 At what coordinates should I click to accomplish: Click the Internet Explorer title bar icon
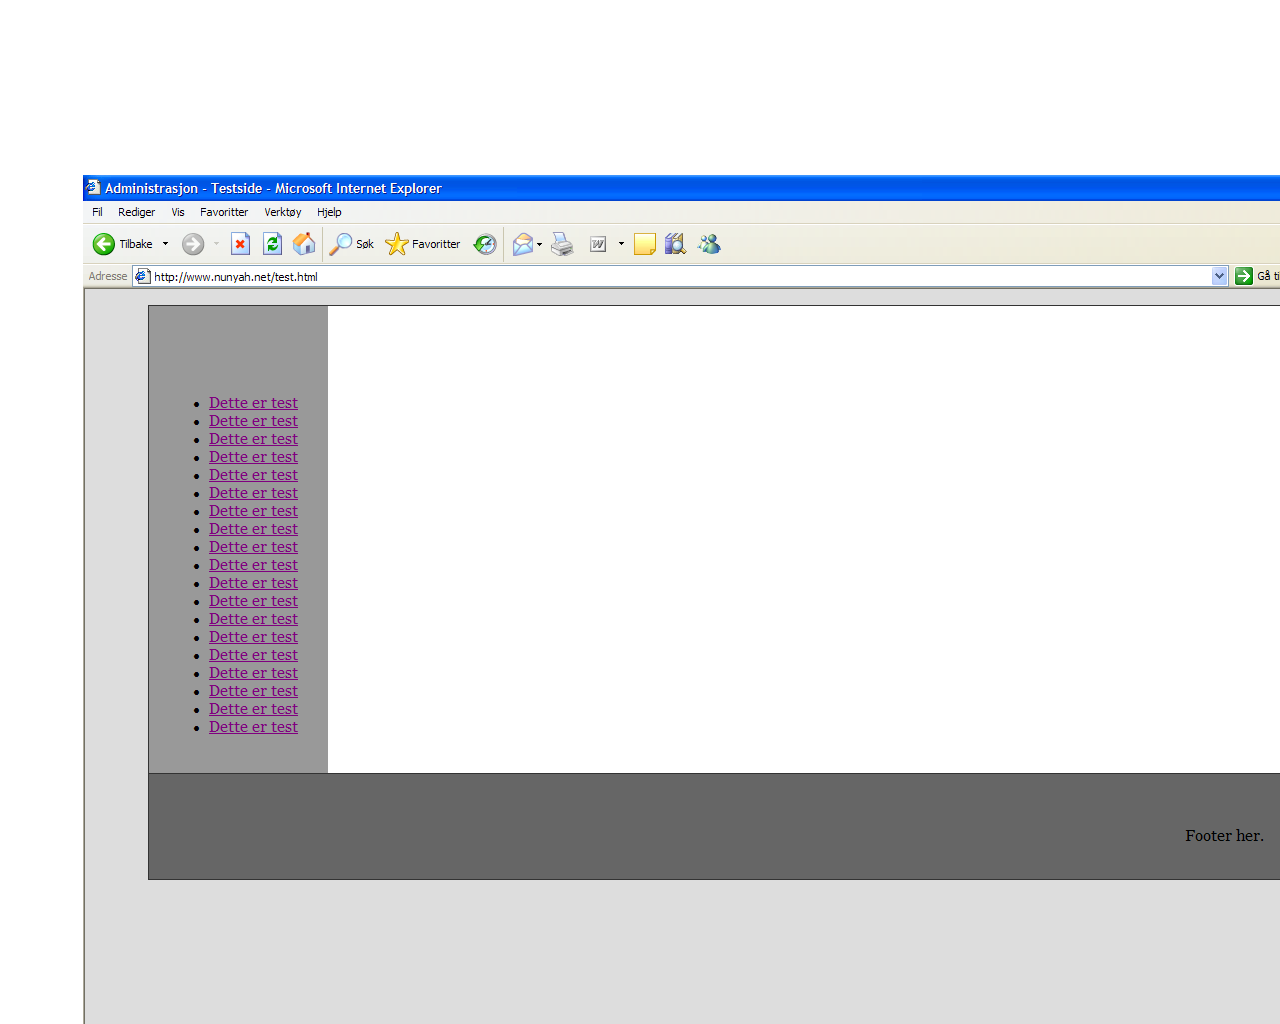pos(93,187)
